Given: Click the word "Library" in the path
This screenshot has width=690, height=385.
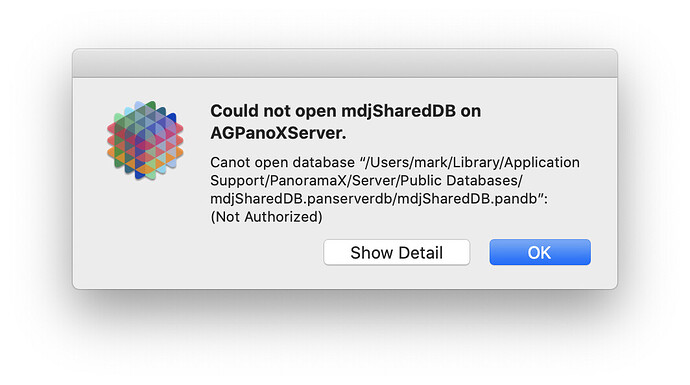Looking at the screenshot, I should pos(476,162).
